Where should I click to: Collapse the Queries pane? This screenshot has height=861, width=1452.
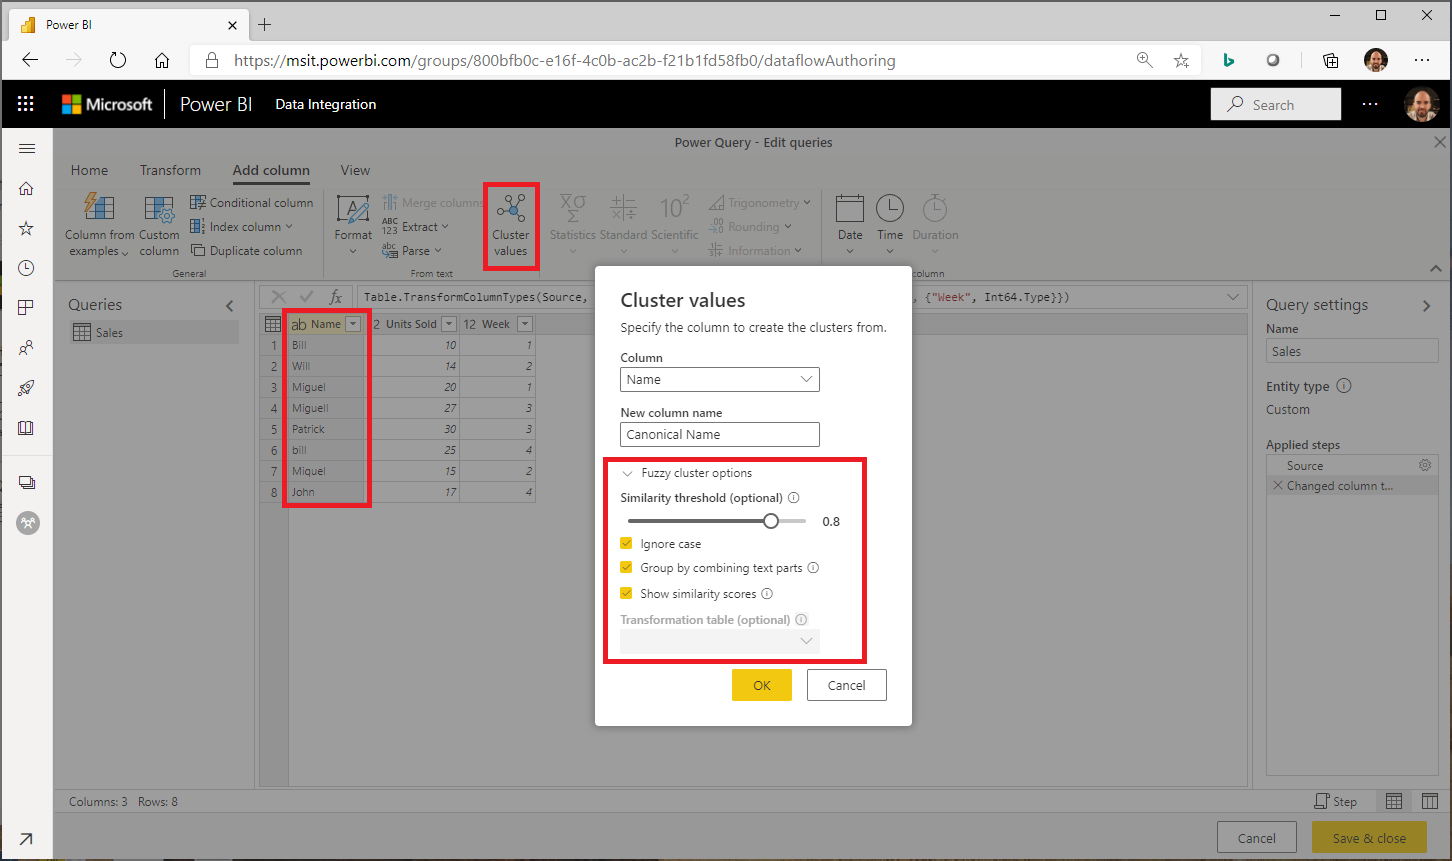(x=230, y=306)
